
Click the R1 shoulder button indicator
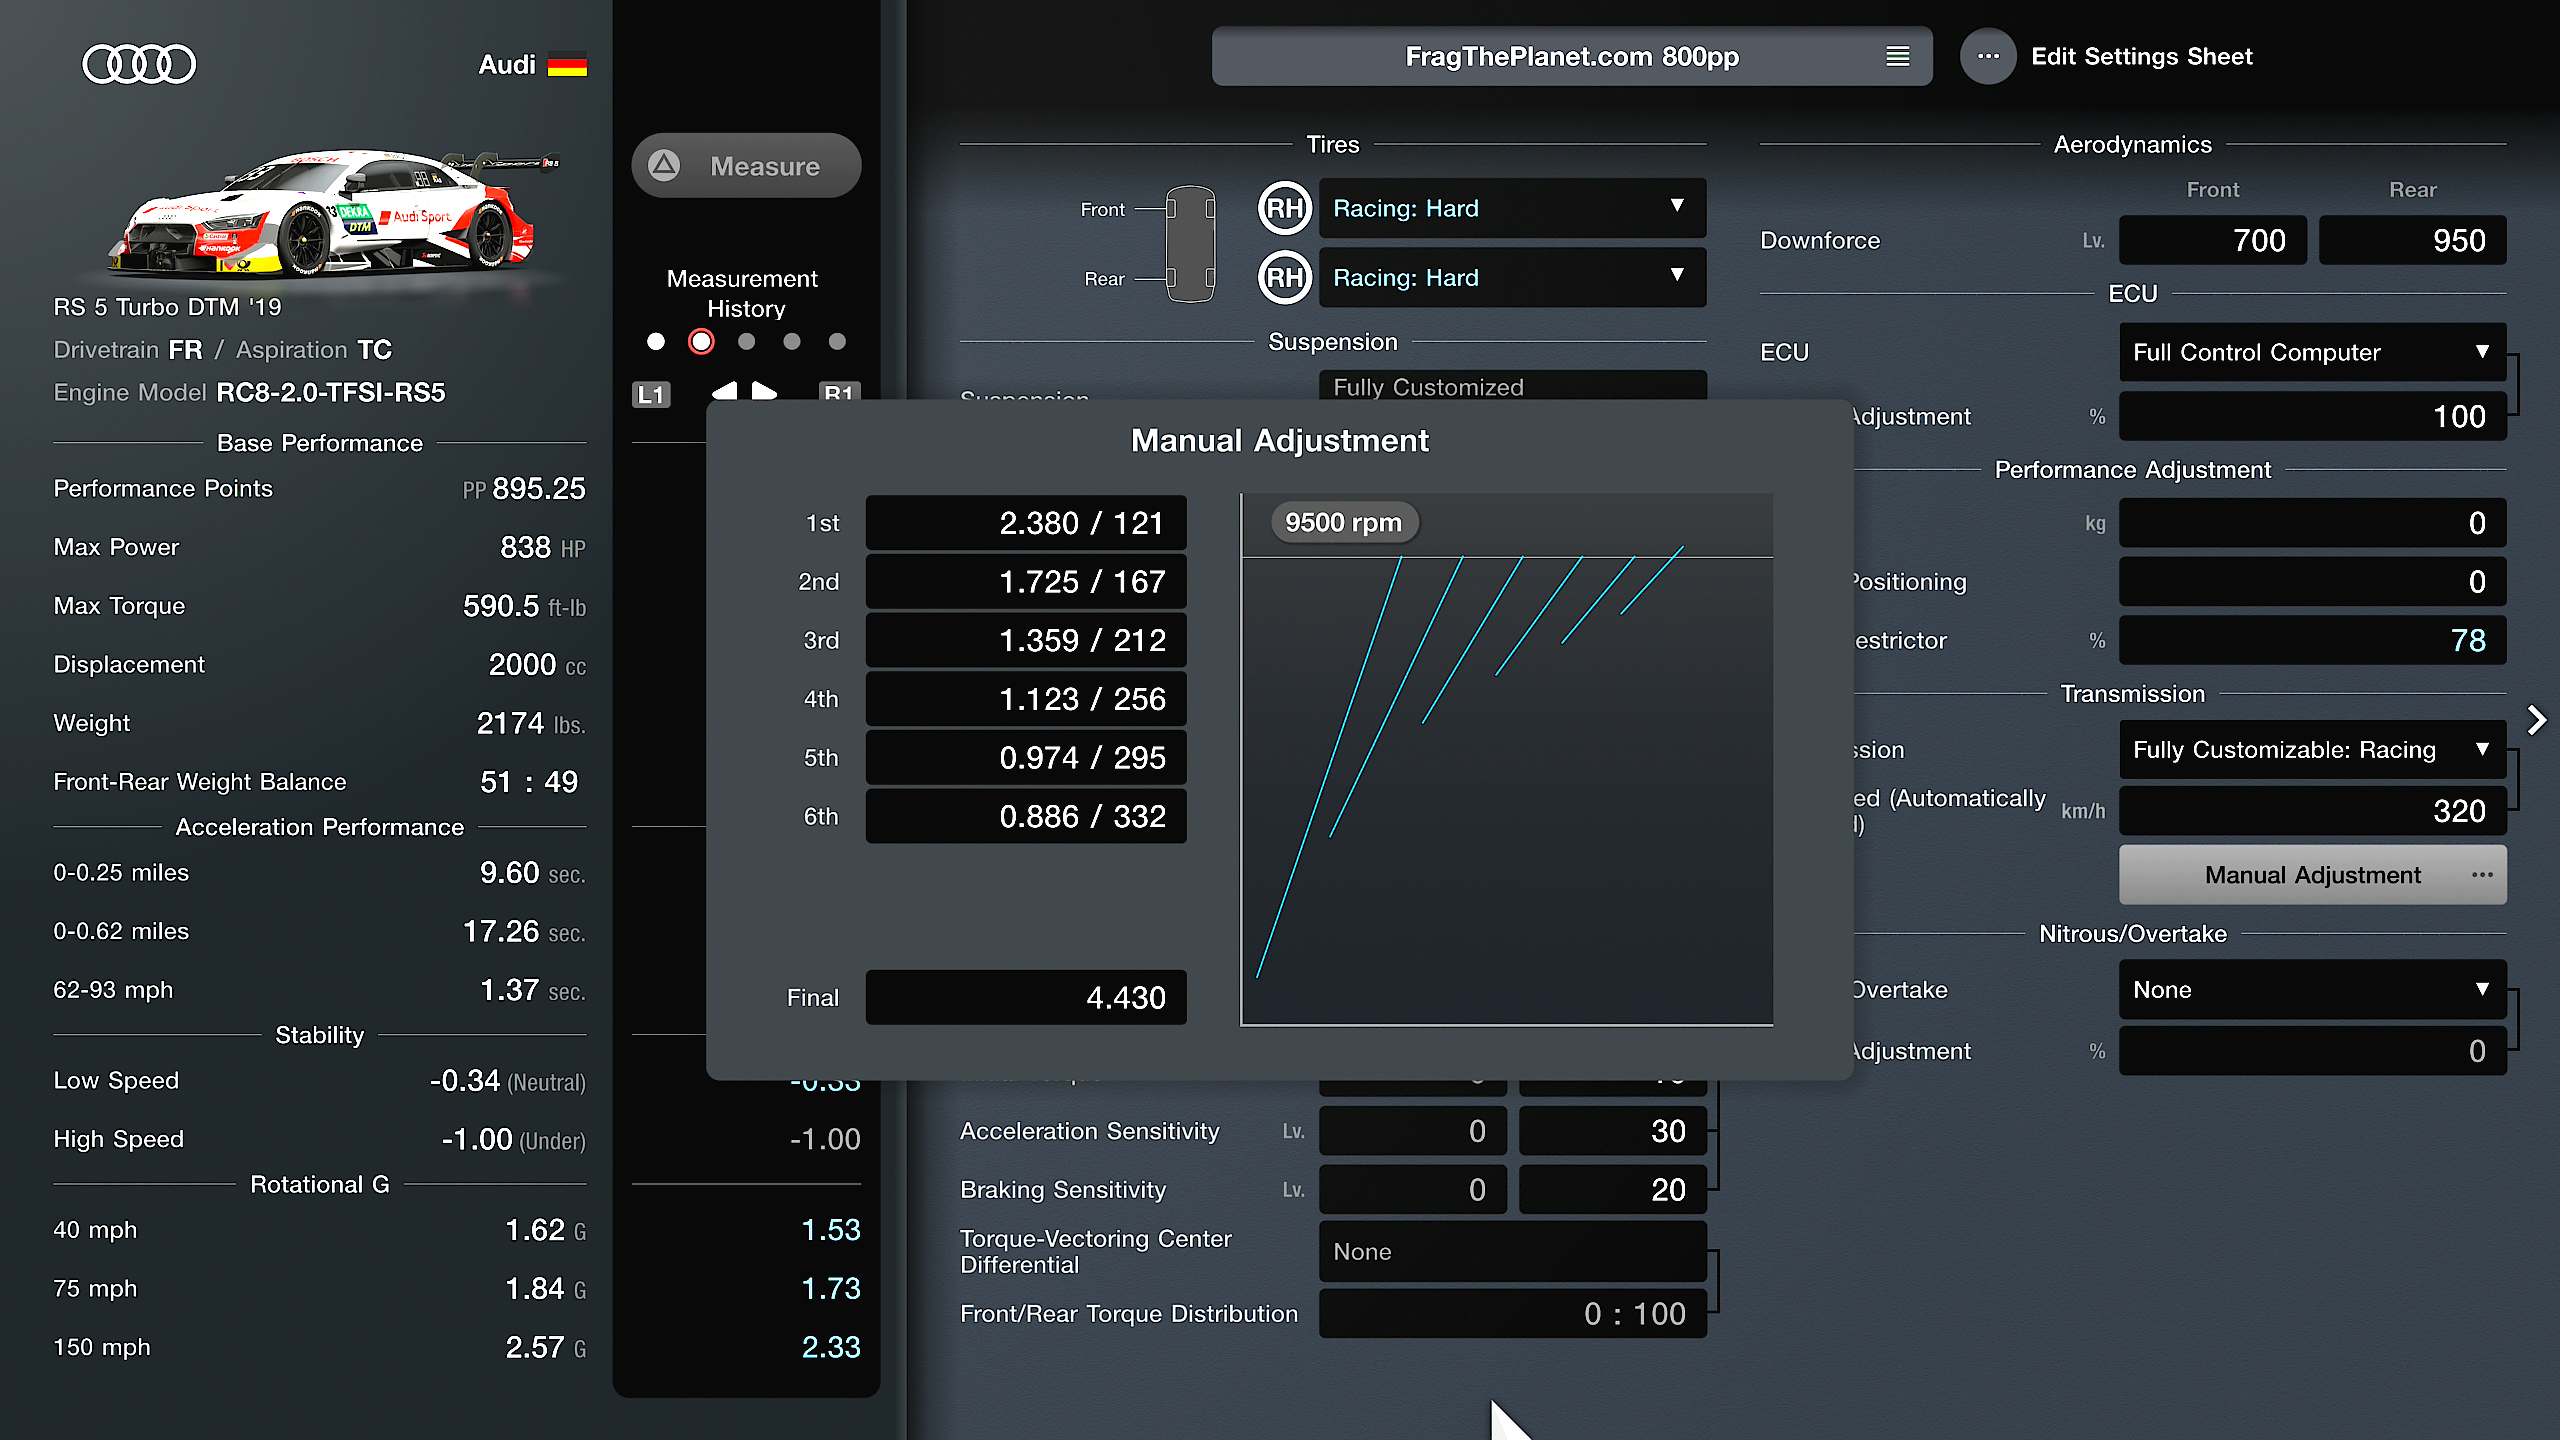(x=839, y=392)
